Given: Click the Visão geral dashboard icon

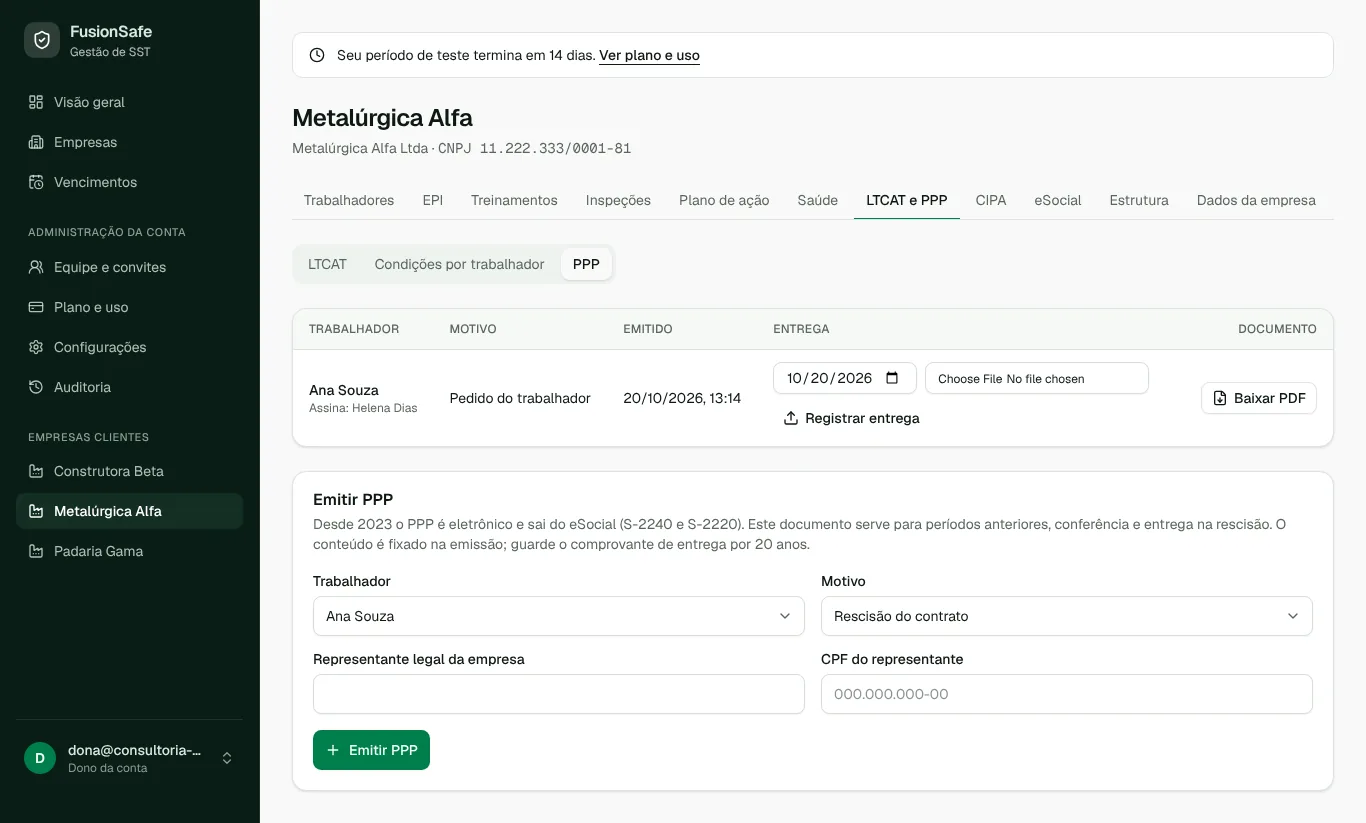Looking at the screenshot, I should [x=36, y=102].
